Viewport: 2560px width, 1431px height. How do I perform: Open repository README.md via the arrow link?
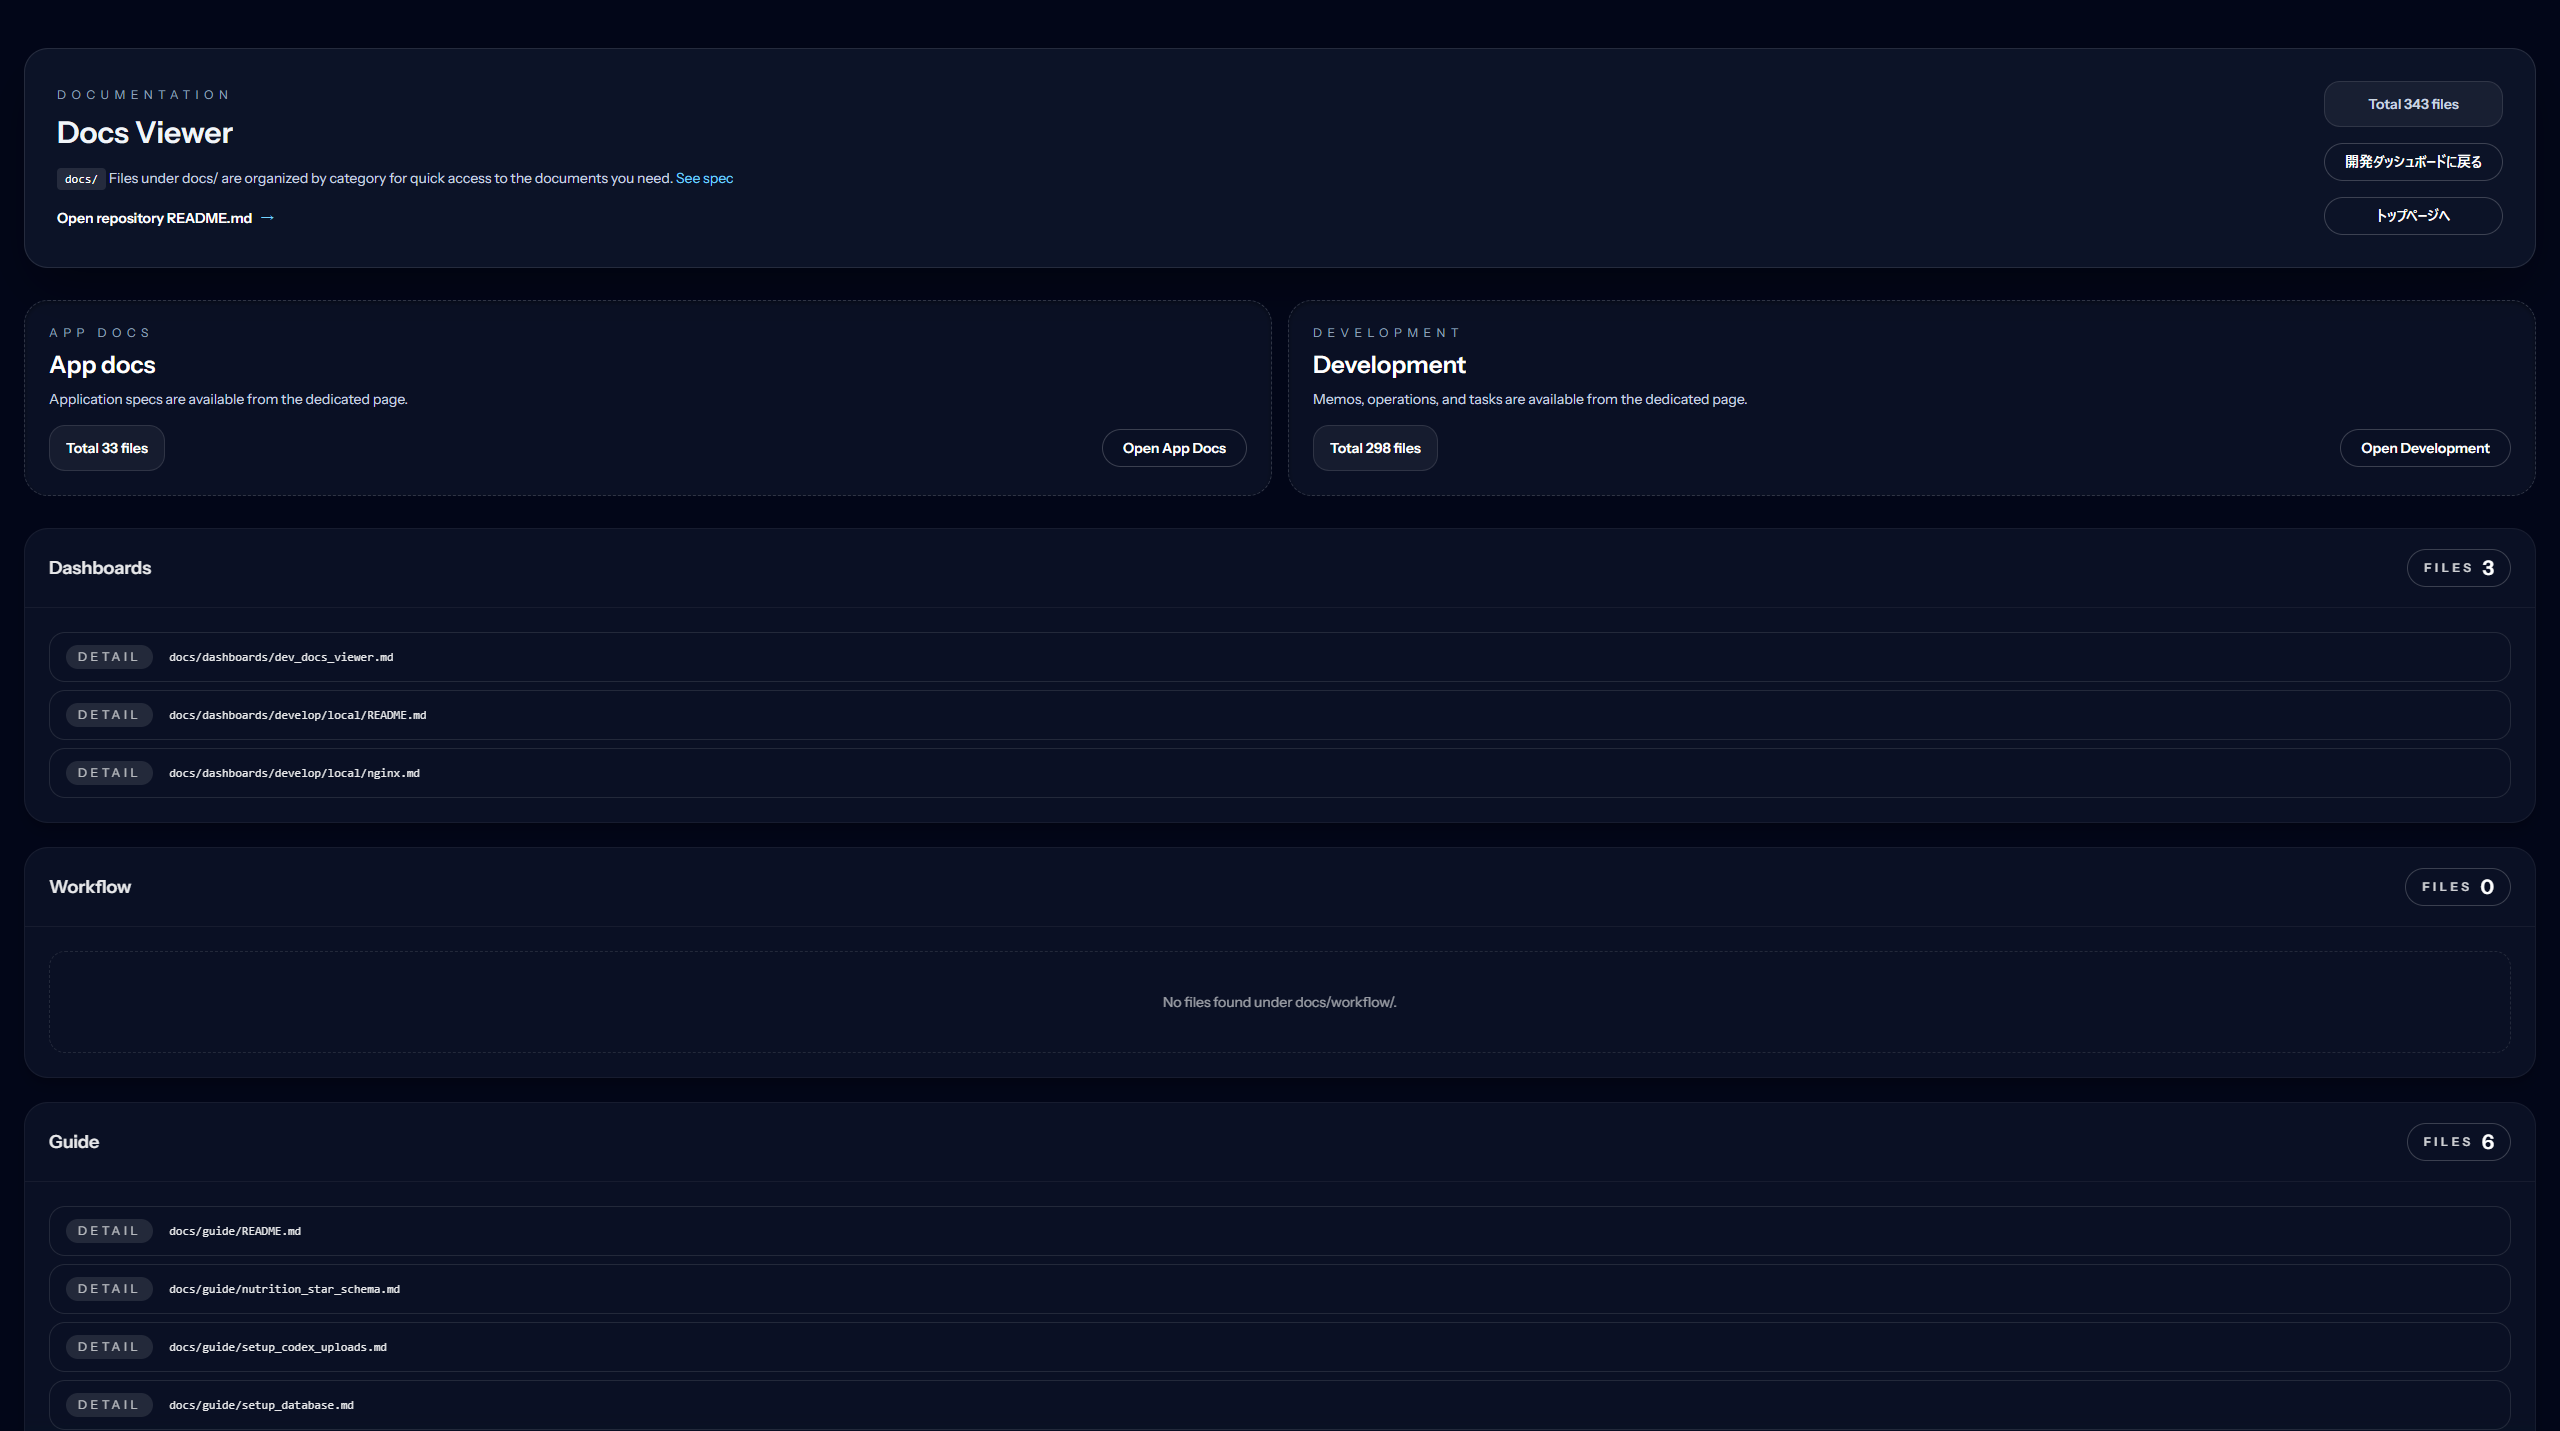pyautogui.click(x=166, y=217)
